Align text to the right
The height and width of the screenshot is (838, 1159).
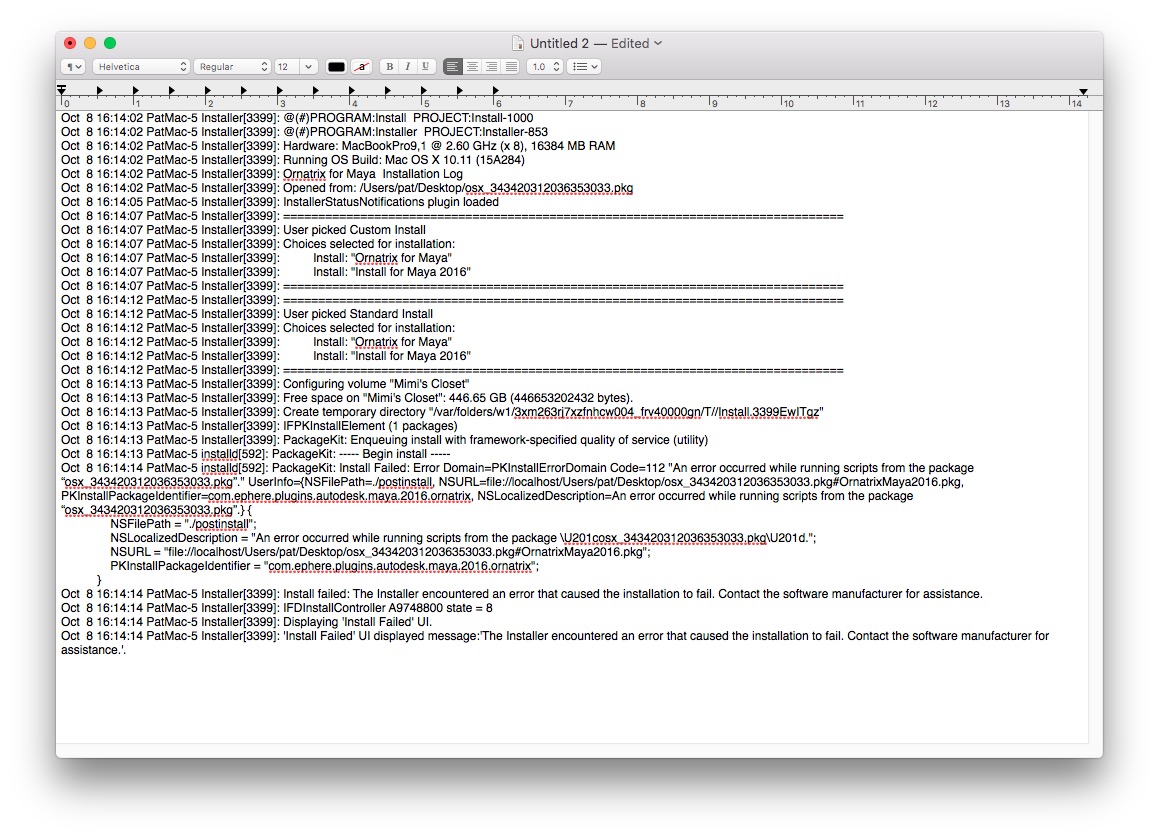[x=491, y=67]
